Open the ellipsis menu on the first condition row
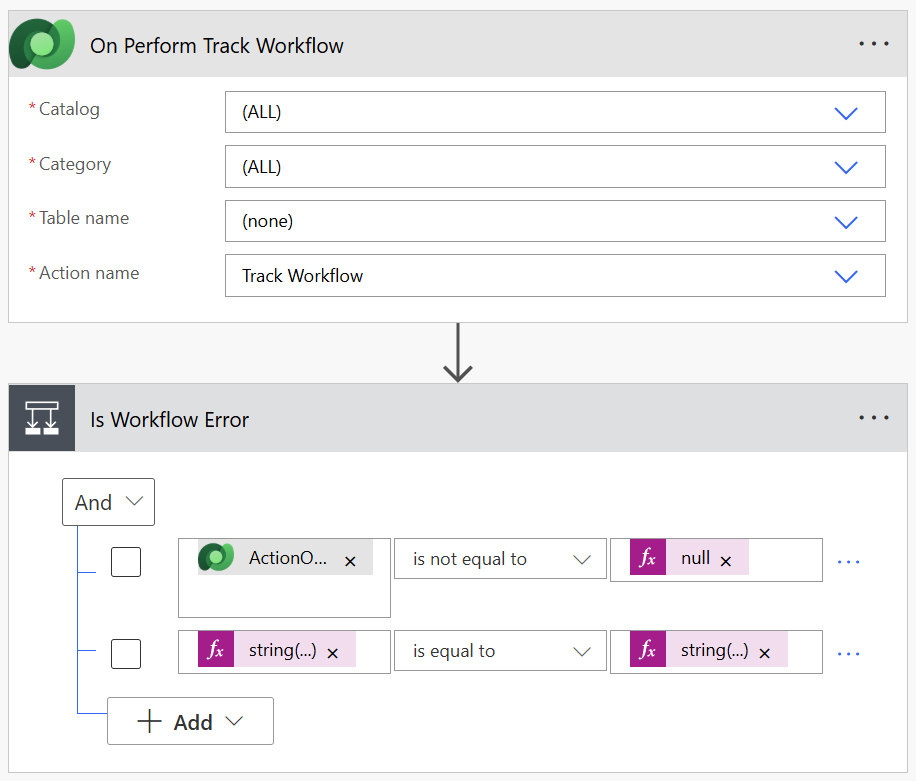The height and width of the screenshot is (781, 916). 849,560
